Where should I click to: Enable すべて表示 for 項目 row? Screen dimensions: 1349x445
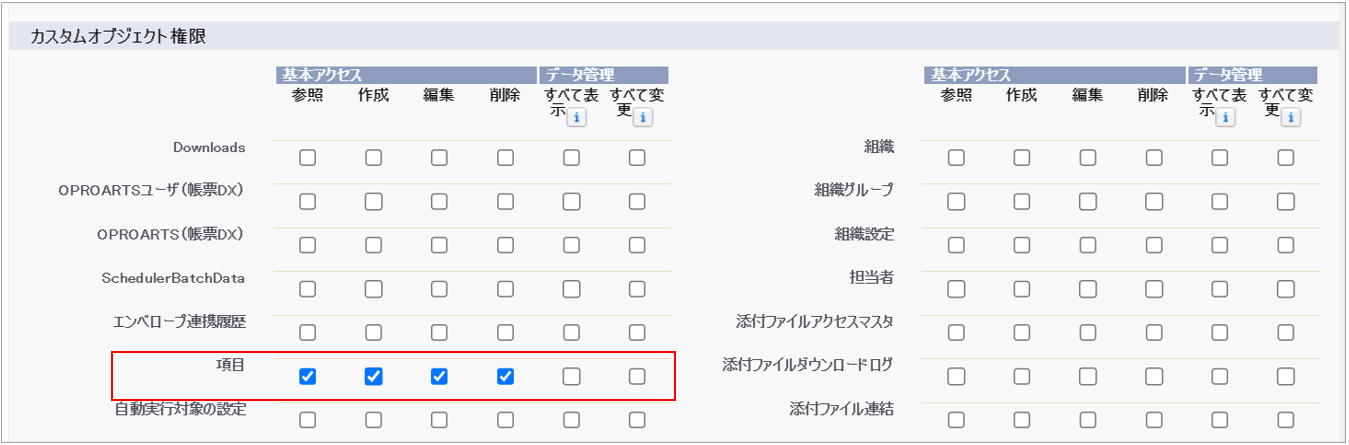click(x=571, y=376)
